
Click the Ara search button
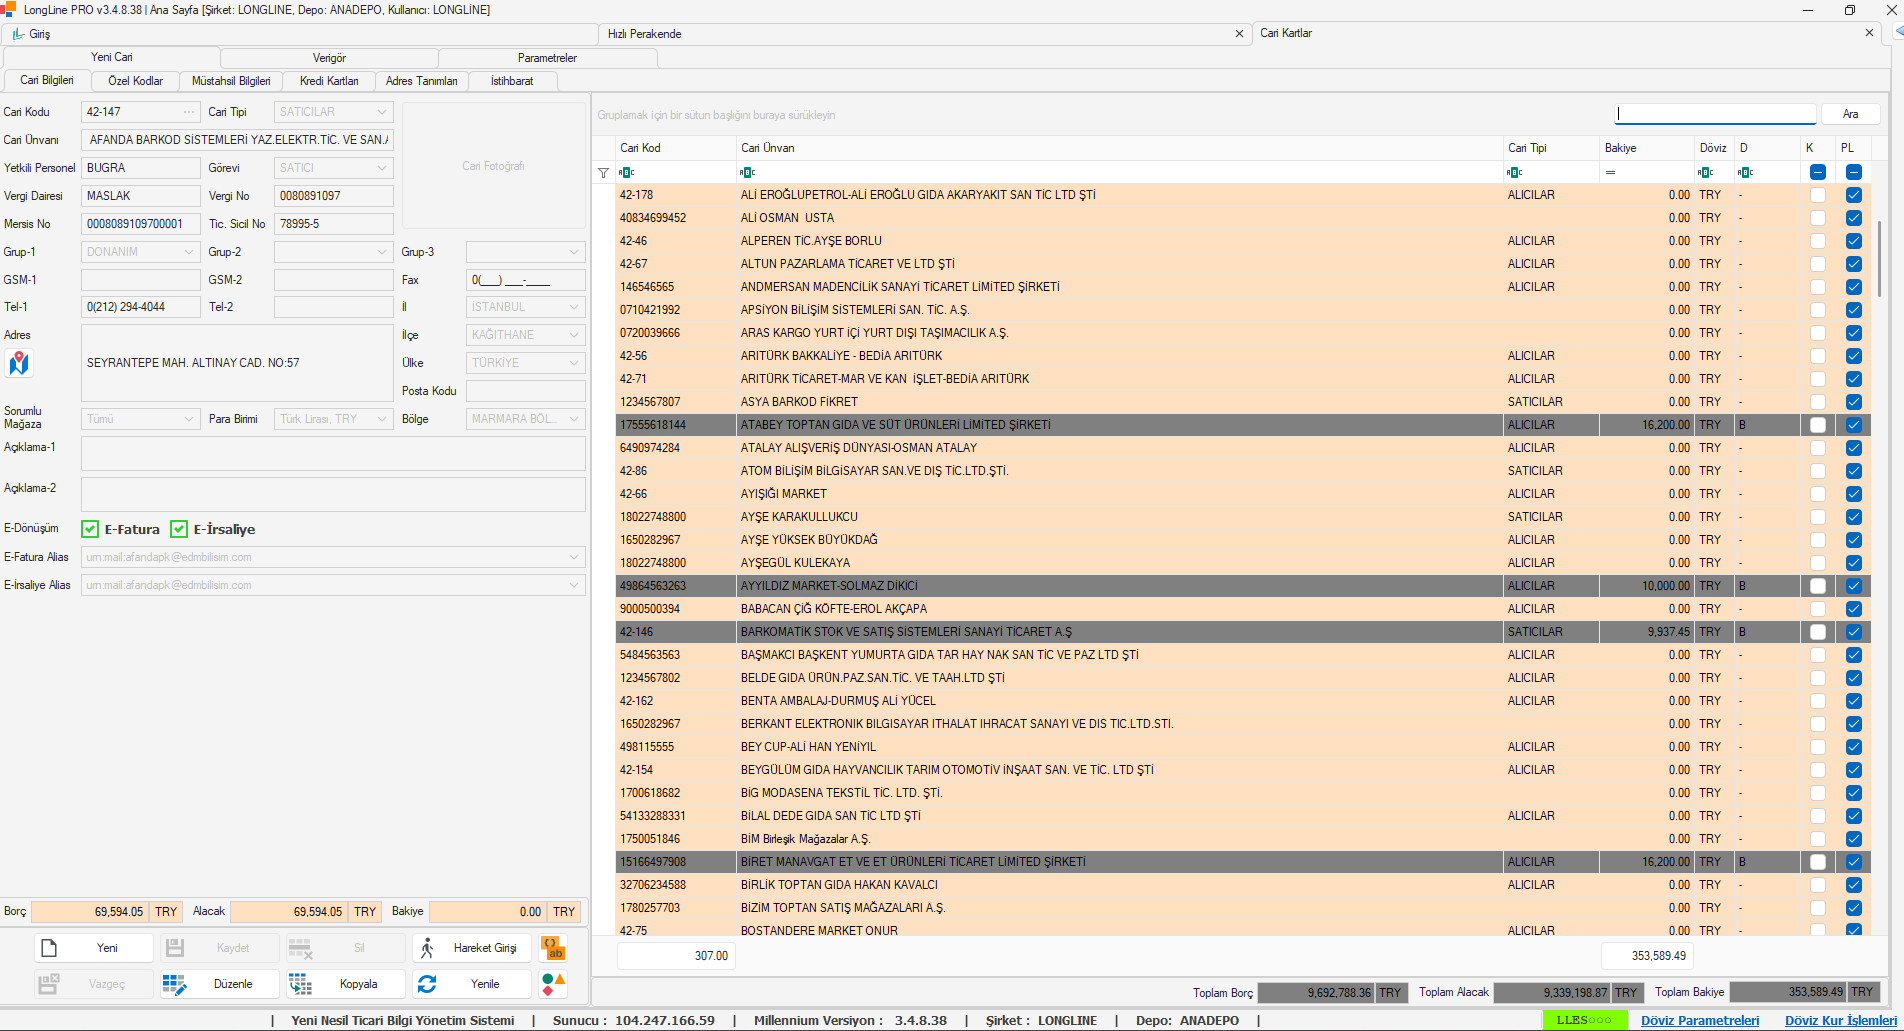1850,114
